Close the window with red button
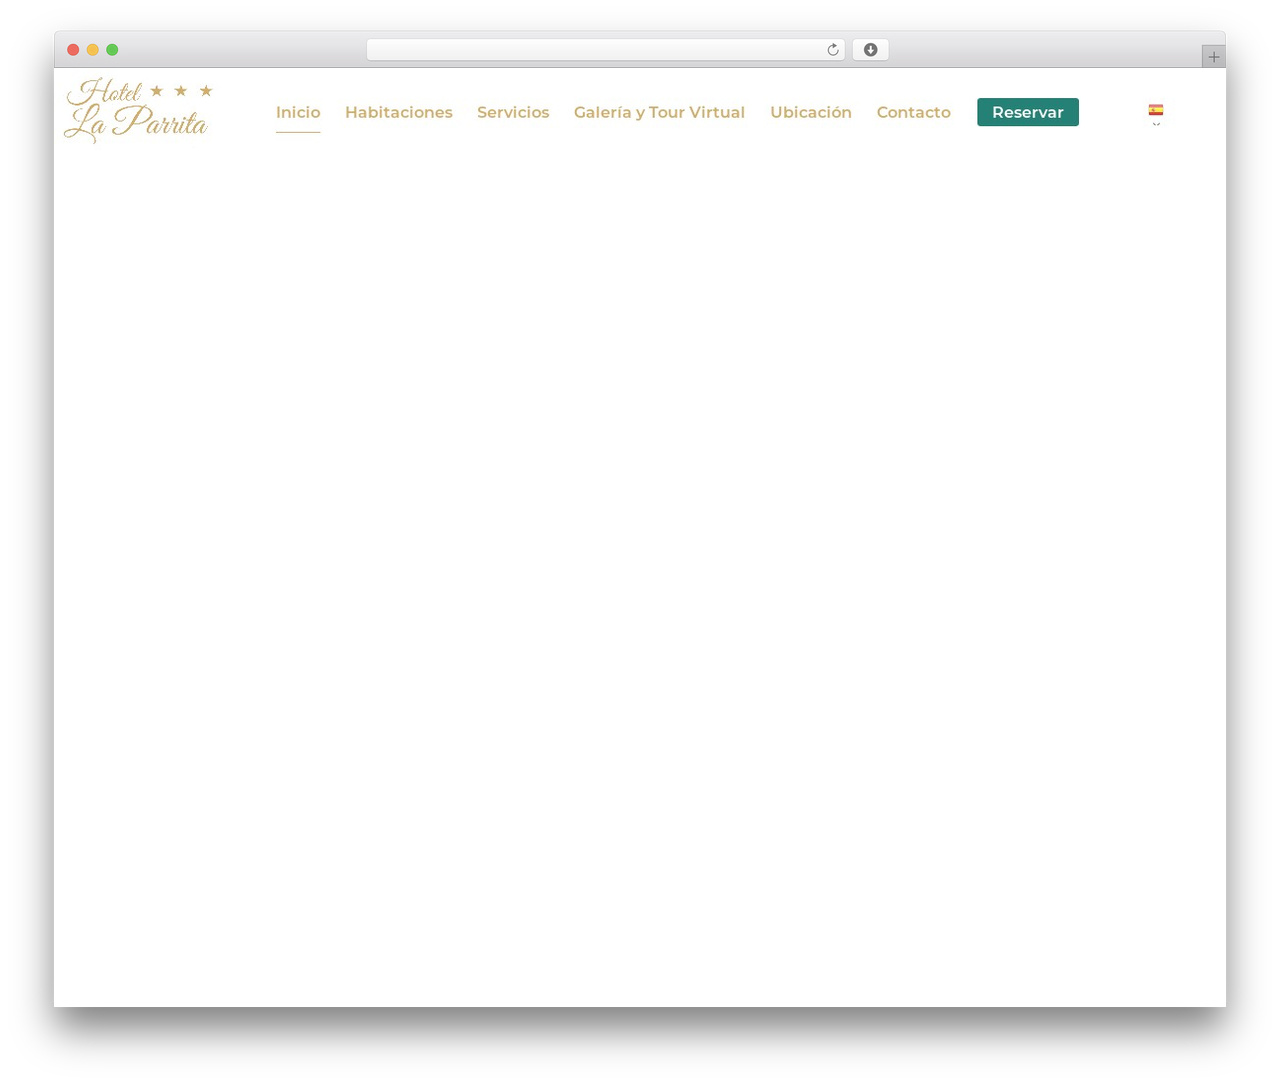The width and height of the screenshot is (1280, 1084). point(73,50)
